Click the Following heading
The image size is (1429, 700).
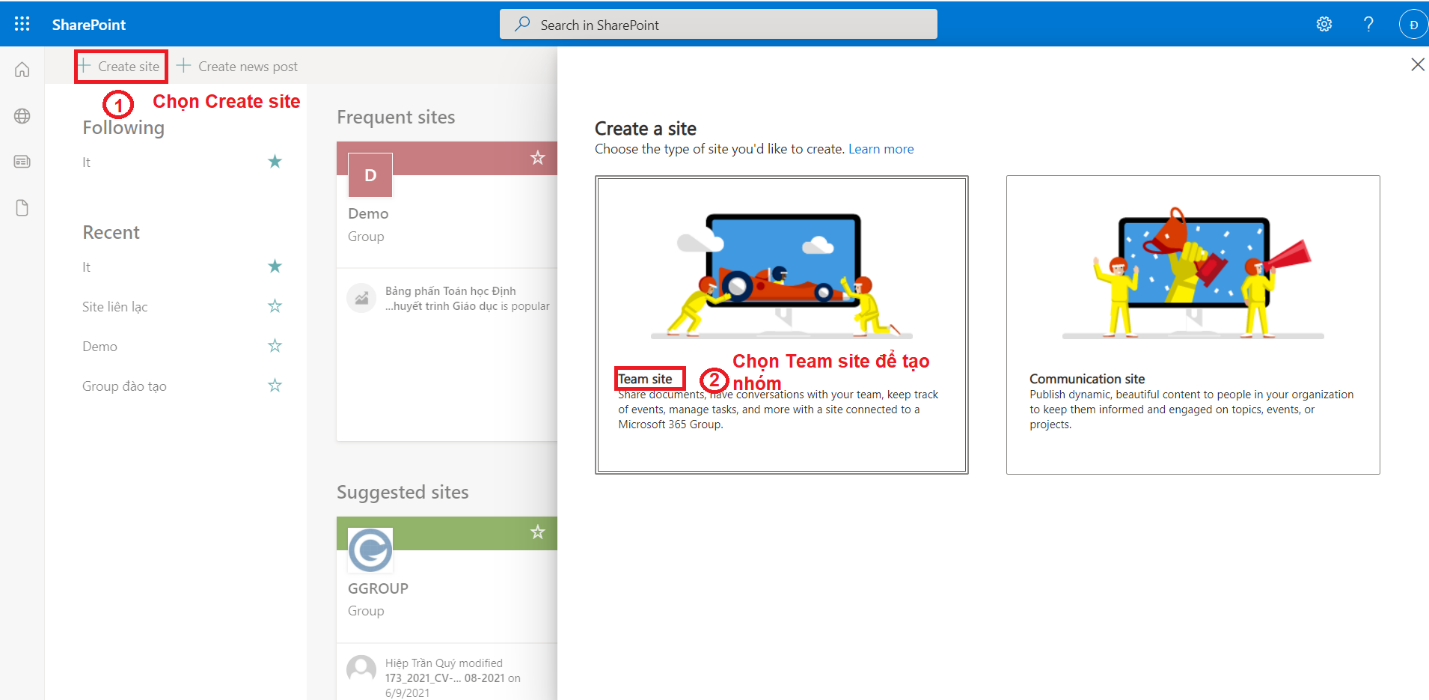pyautogui.click(x=123, y=127)
